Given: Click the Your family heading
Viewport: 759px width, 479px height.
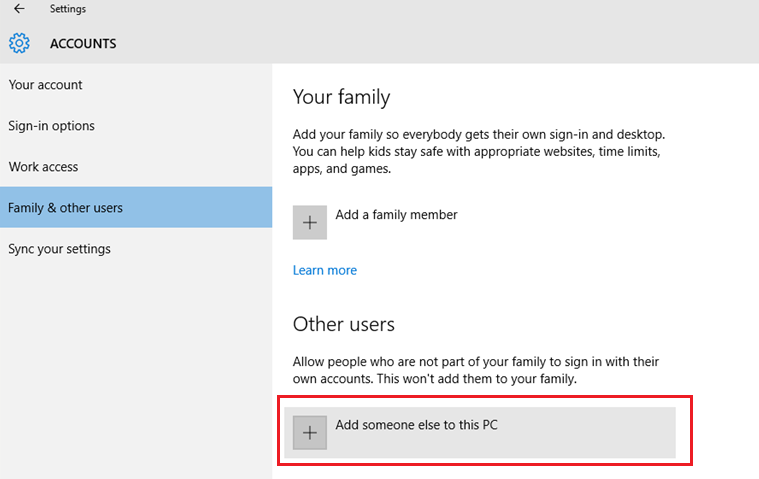Looking at the screenshot, I should [x=341, y=97].
